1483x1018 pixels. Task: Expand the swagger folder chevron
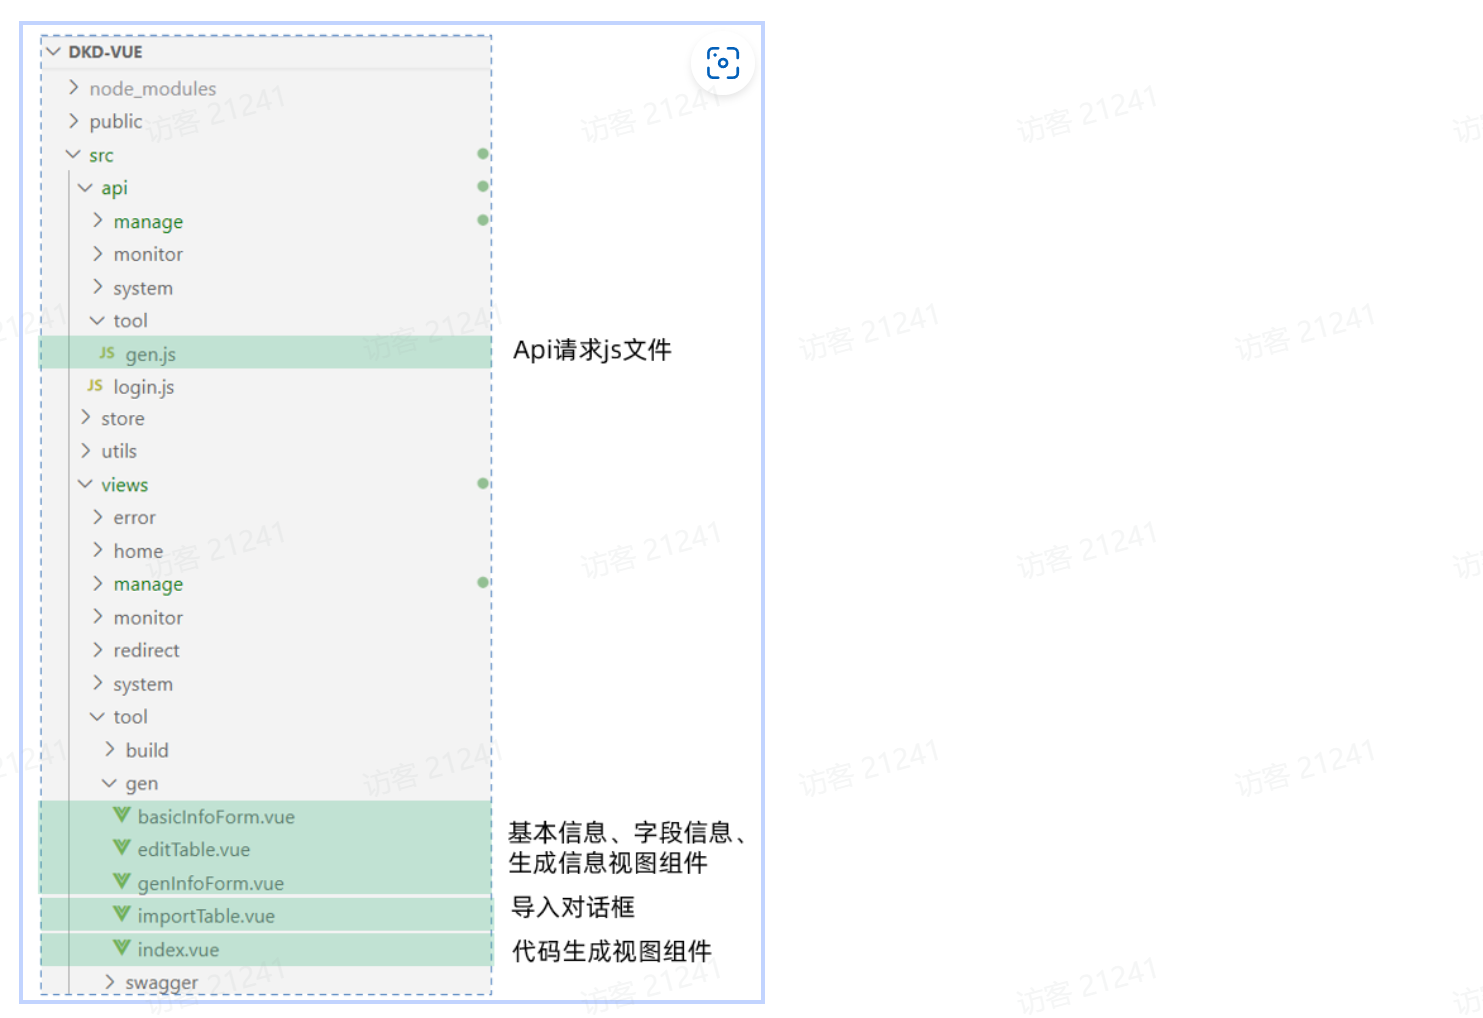pyautogui.click(x=109, y=981)
